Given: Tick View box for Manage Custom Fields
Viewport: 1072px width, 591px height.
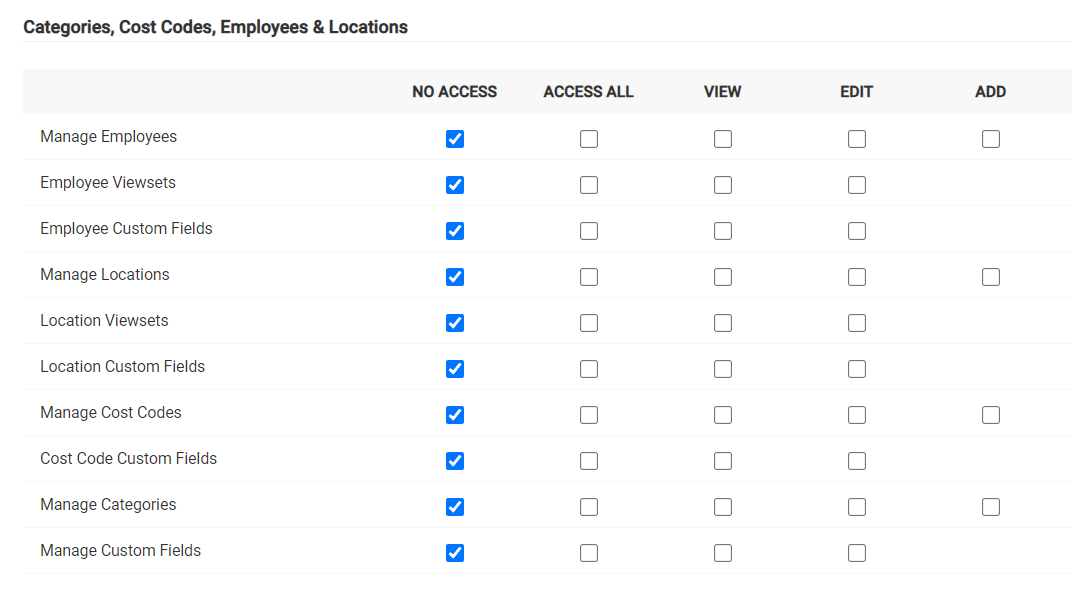Looking at the screenshot, I should point(723,553).
